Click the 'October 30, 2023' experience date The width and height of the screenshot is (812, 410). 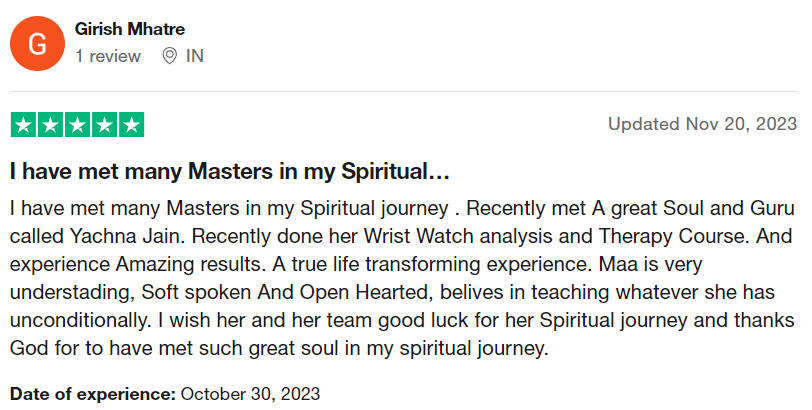(x=250, y=394)
